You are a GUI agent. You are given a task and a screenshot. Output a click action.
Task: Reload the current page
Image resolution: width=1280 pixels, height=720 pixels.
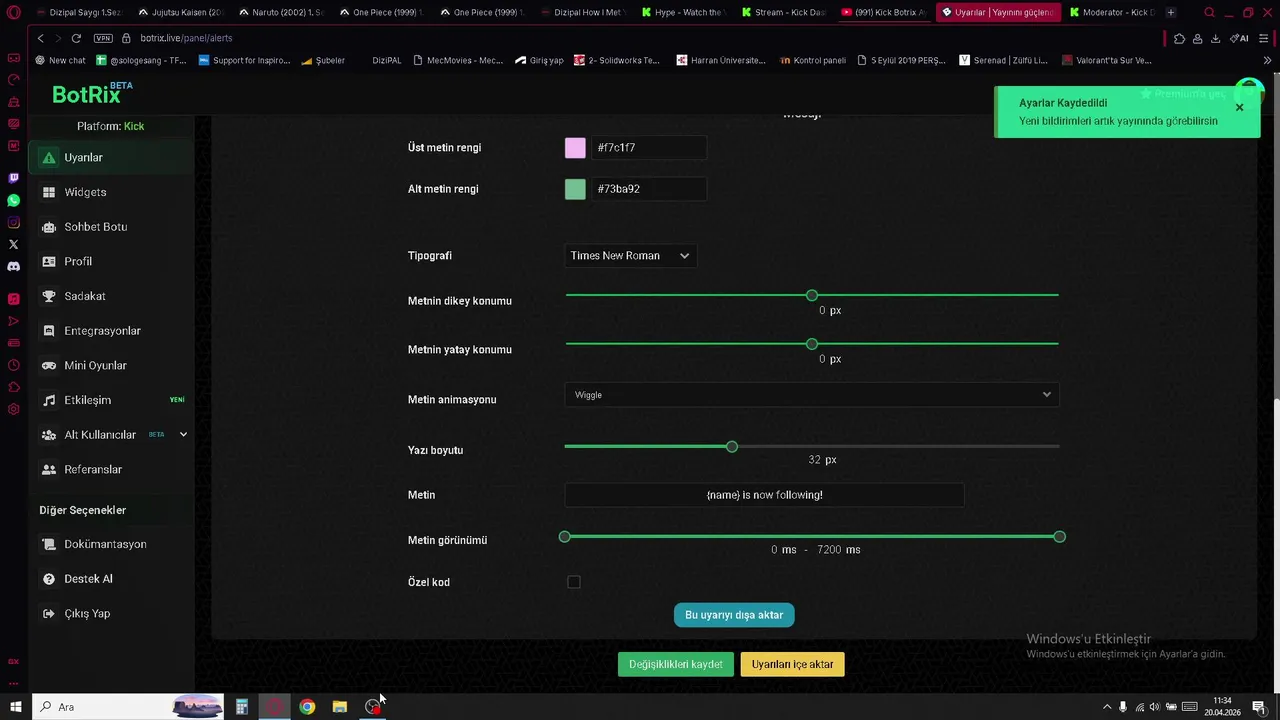point(76,38)
